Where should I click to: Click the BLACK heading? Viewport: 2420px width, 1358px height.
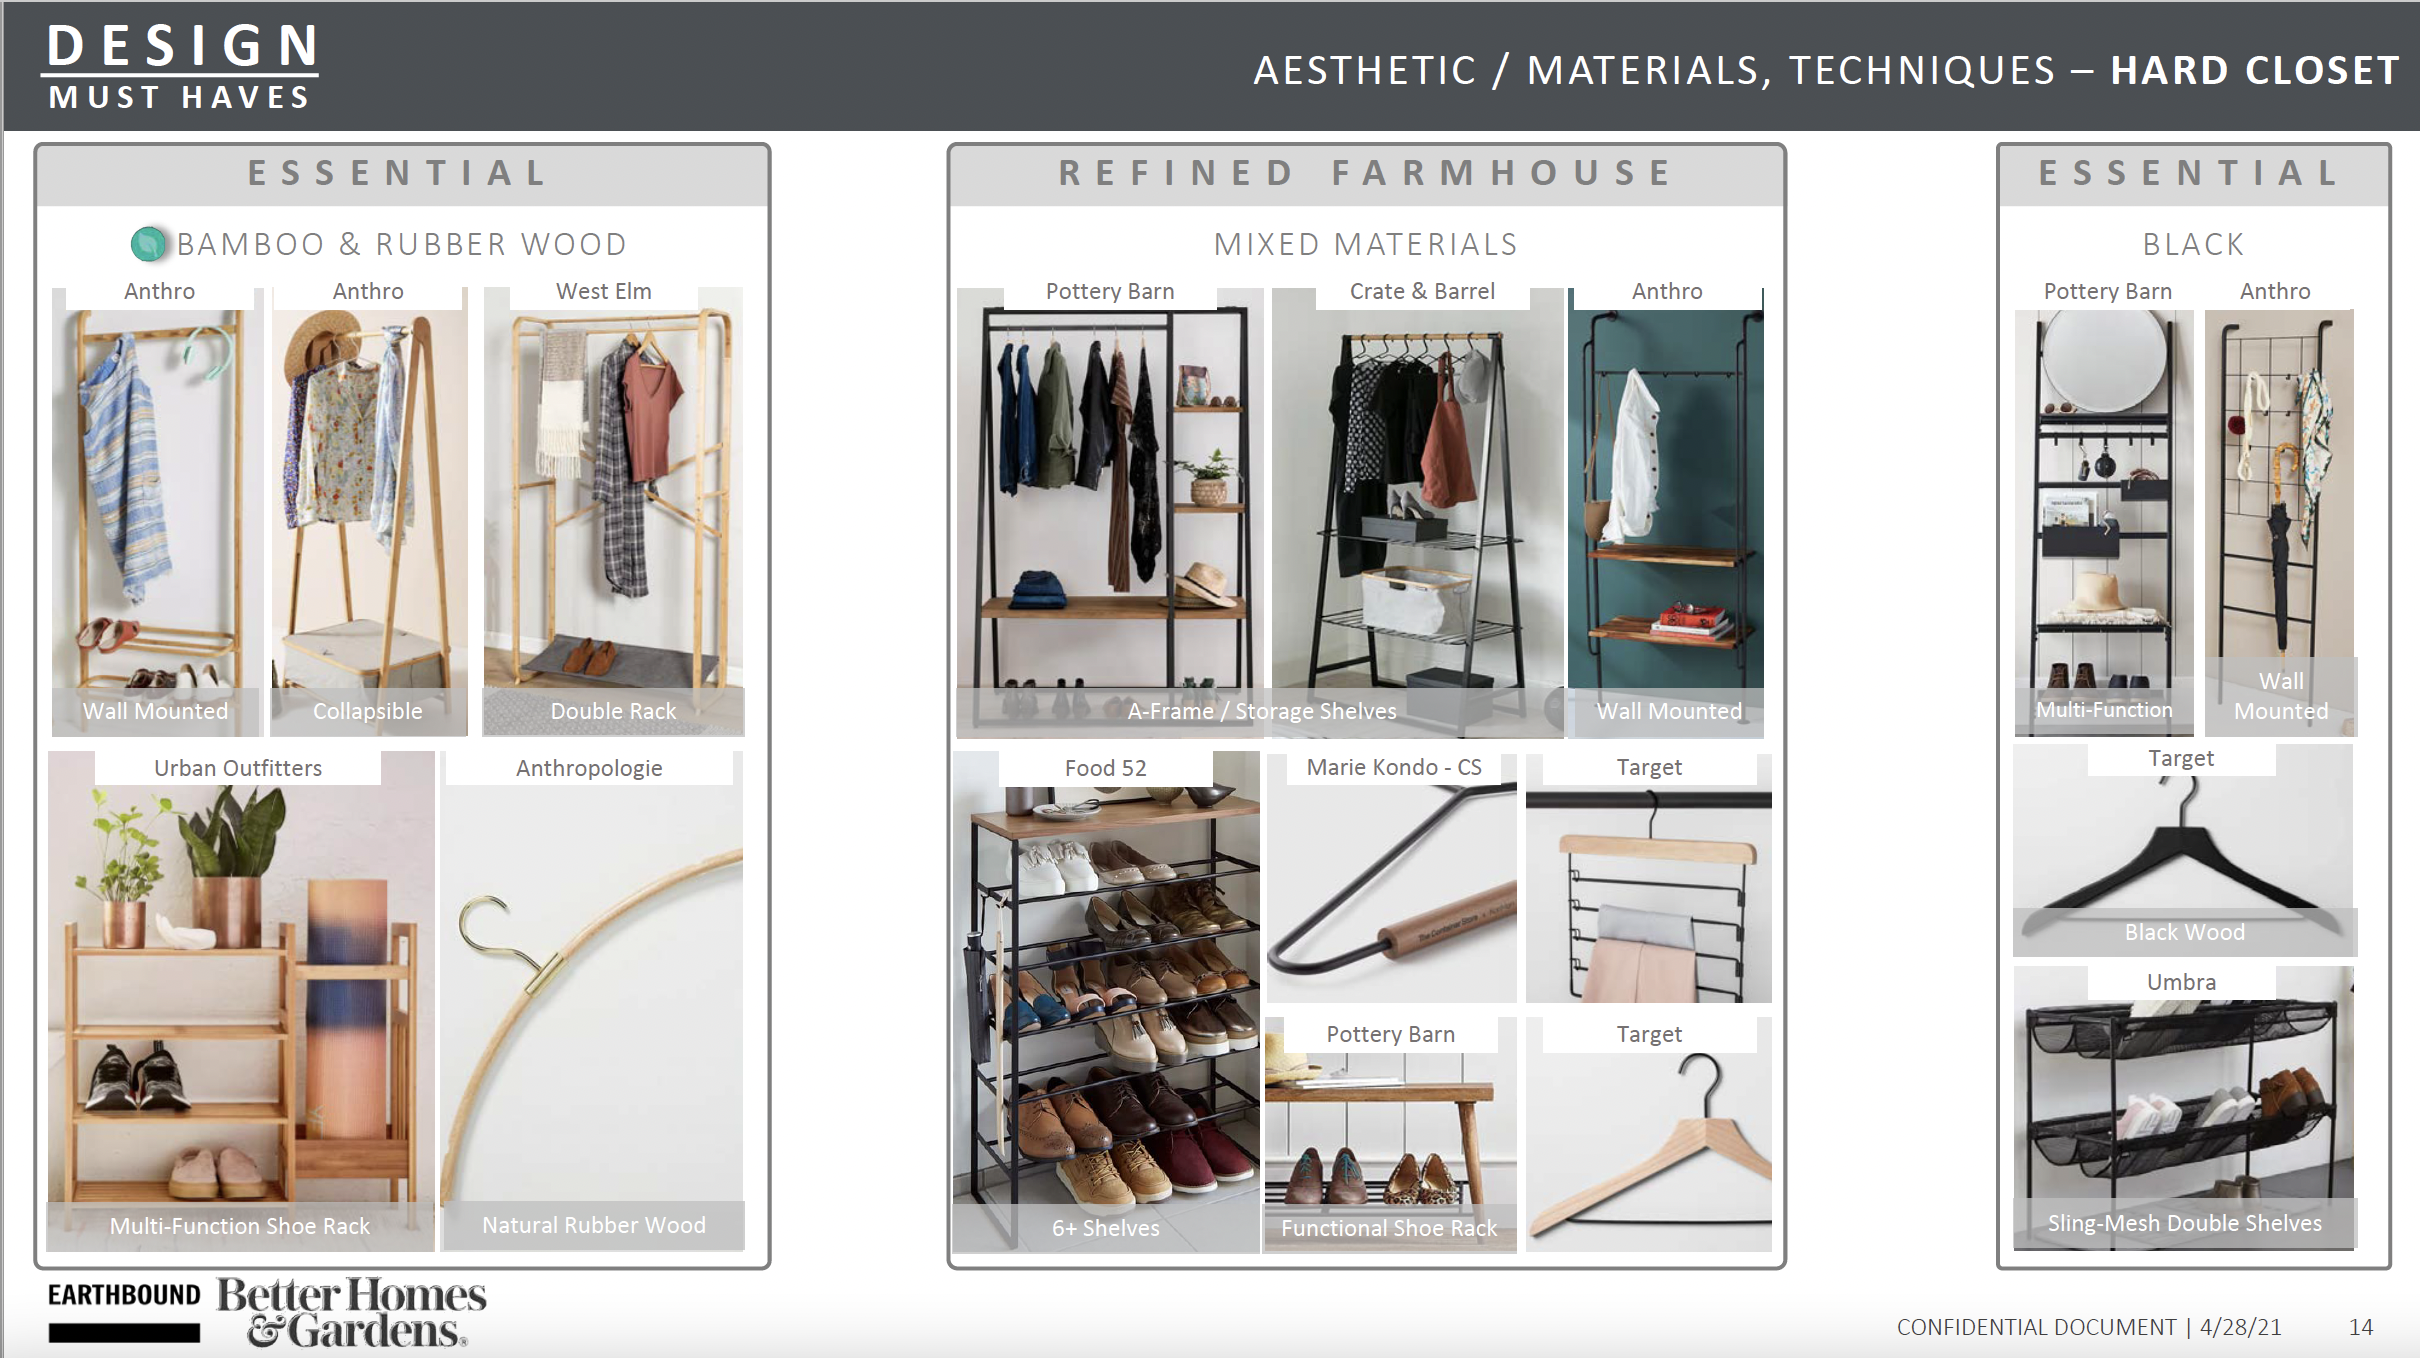2193,244
